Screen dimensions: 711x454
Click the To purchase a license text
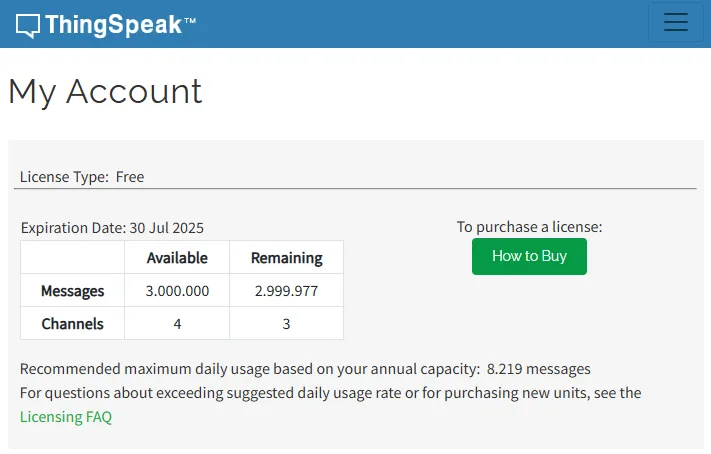(x=529, y=227)
